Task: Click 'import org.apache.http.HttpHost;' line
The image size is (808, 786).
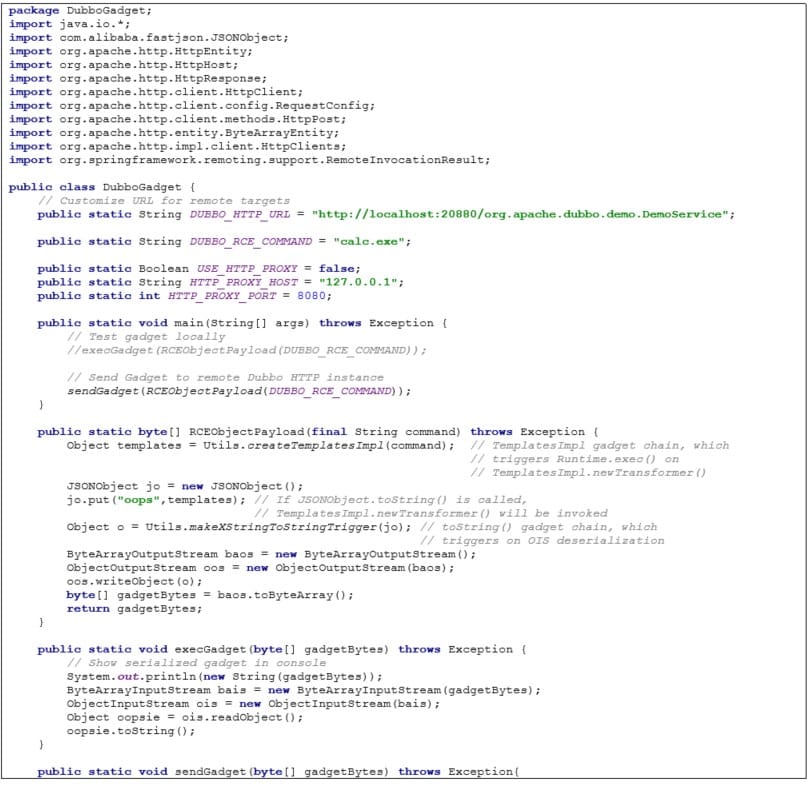Action: pos(123,65)
